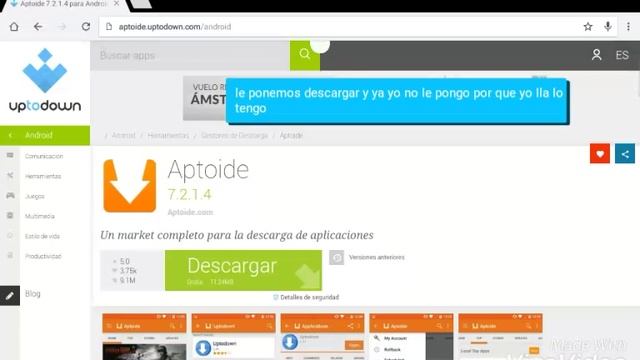The image size is (640, 360).
Task: Open the Aptoide.com developer link
Action: click(190, 212)
